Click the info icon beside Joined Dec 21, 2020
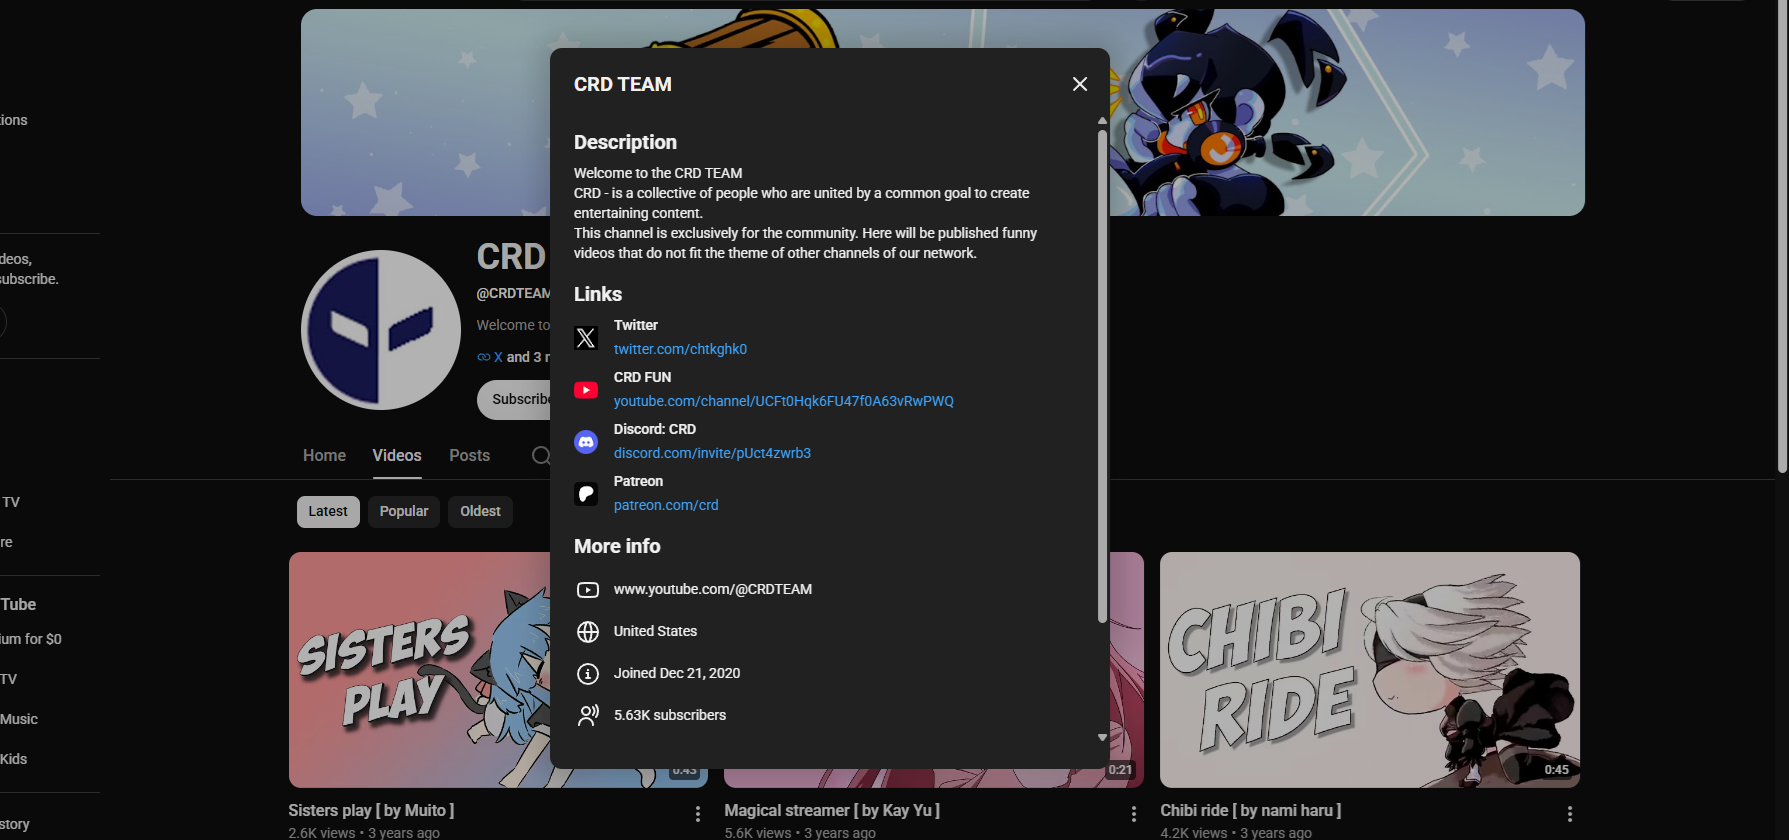The image size is (1789, 840). coord(588,674)
